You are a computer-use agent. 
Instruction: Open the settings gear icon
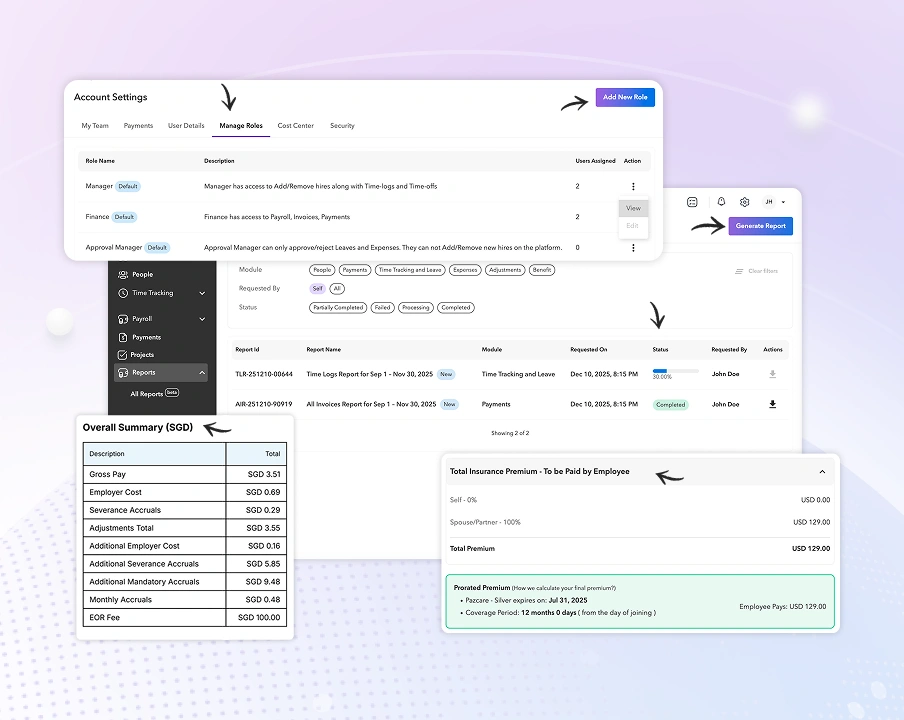point(744,202)
